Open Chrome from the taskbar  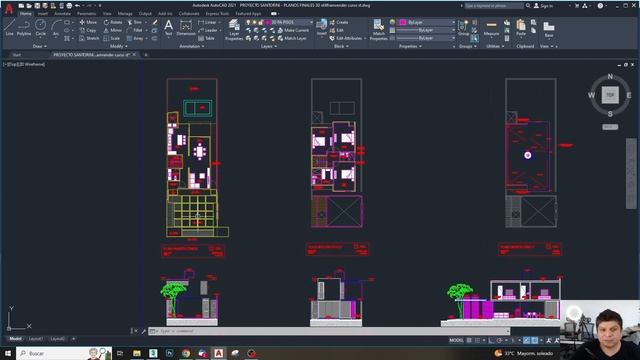pos(186,353)
